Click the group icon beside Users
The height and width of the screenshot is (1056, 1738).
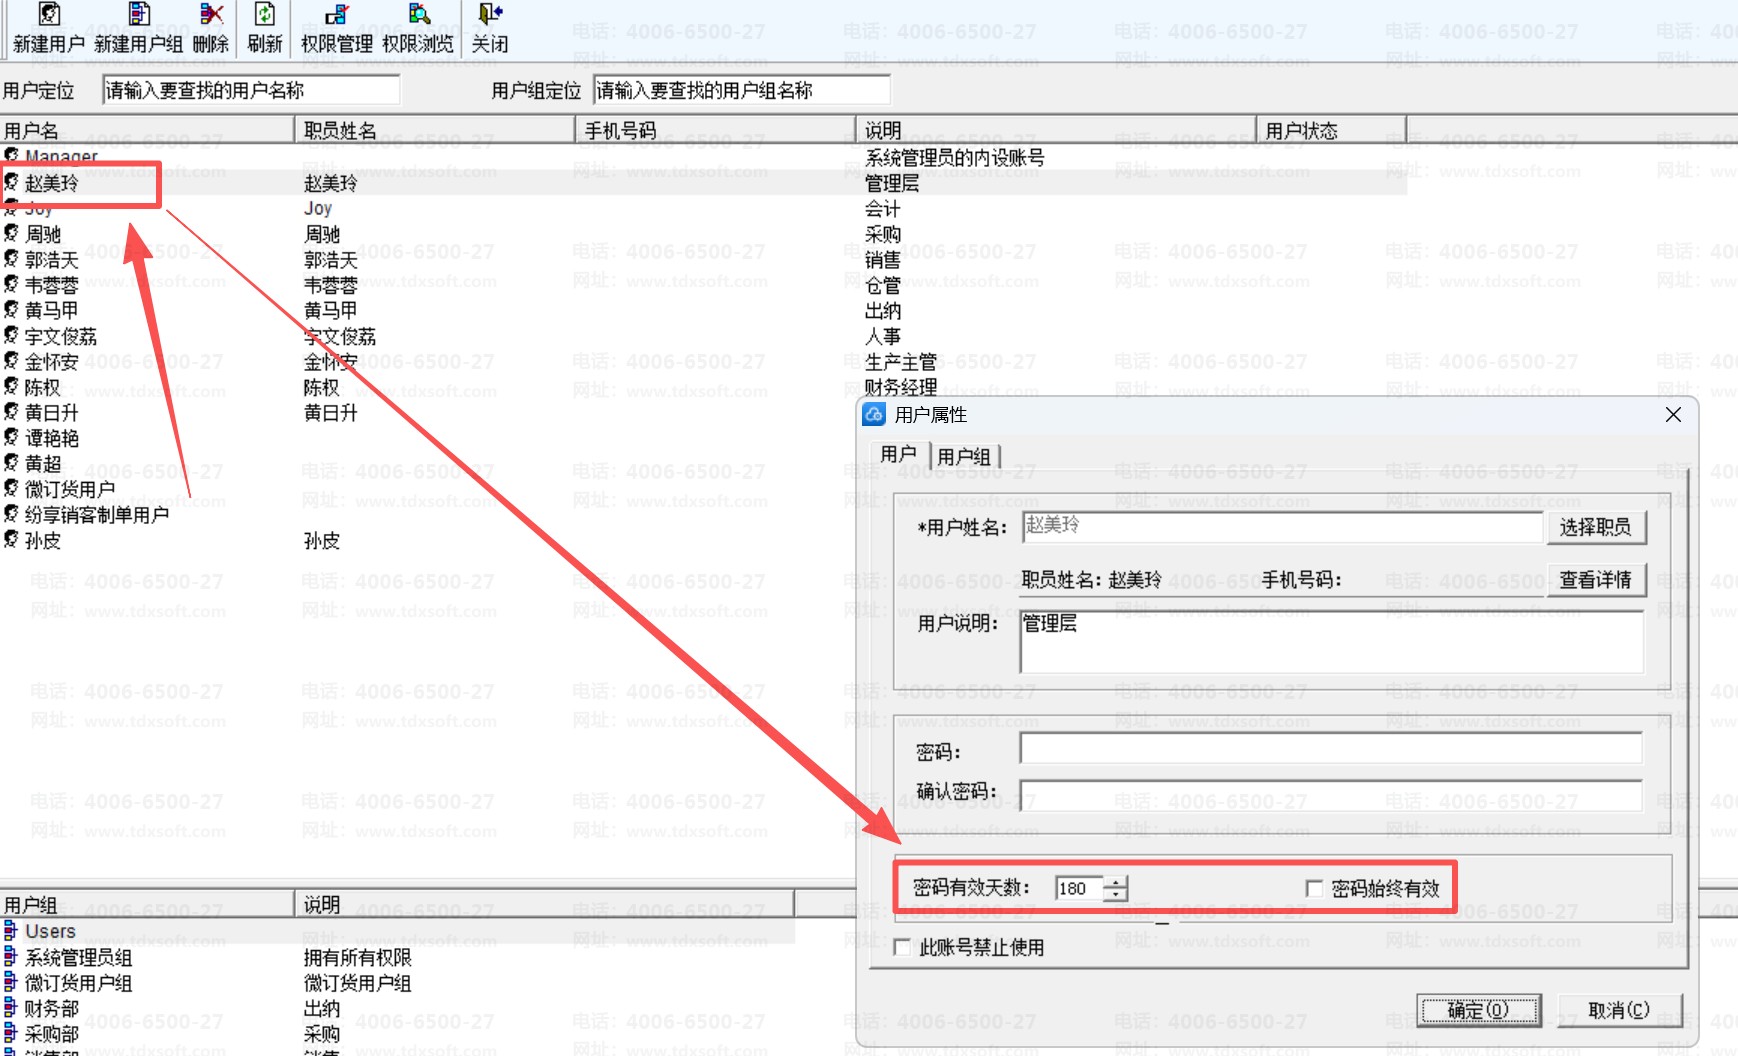point(11,931)
